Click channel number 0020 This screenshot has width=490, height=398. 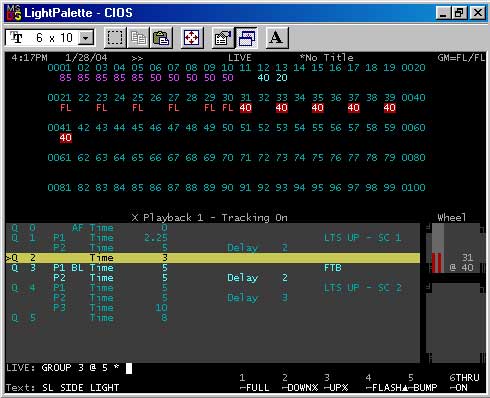click(413, 68)
